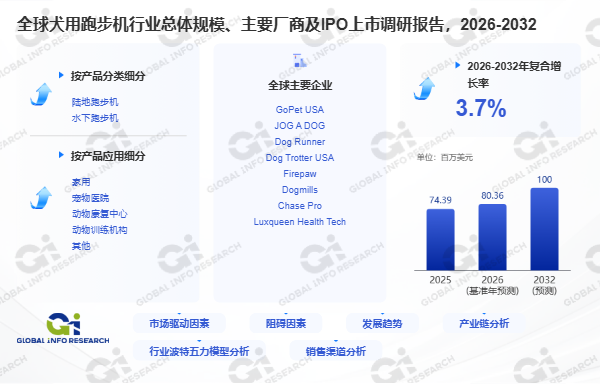Click the triangle bullet before 按产品分类细分
Image resolution: width=600 pixels, height=384 pixels.
point(61,75)
